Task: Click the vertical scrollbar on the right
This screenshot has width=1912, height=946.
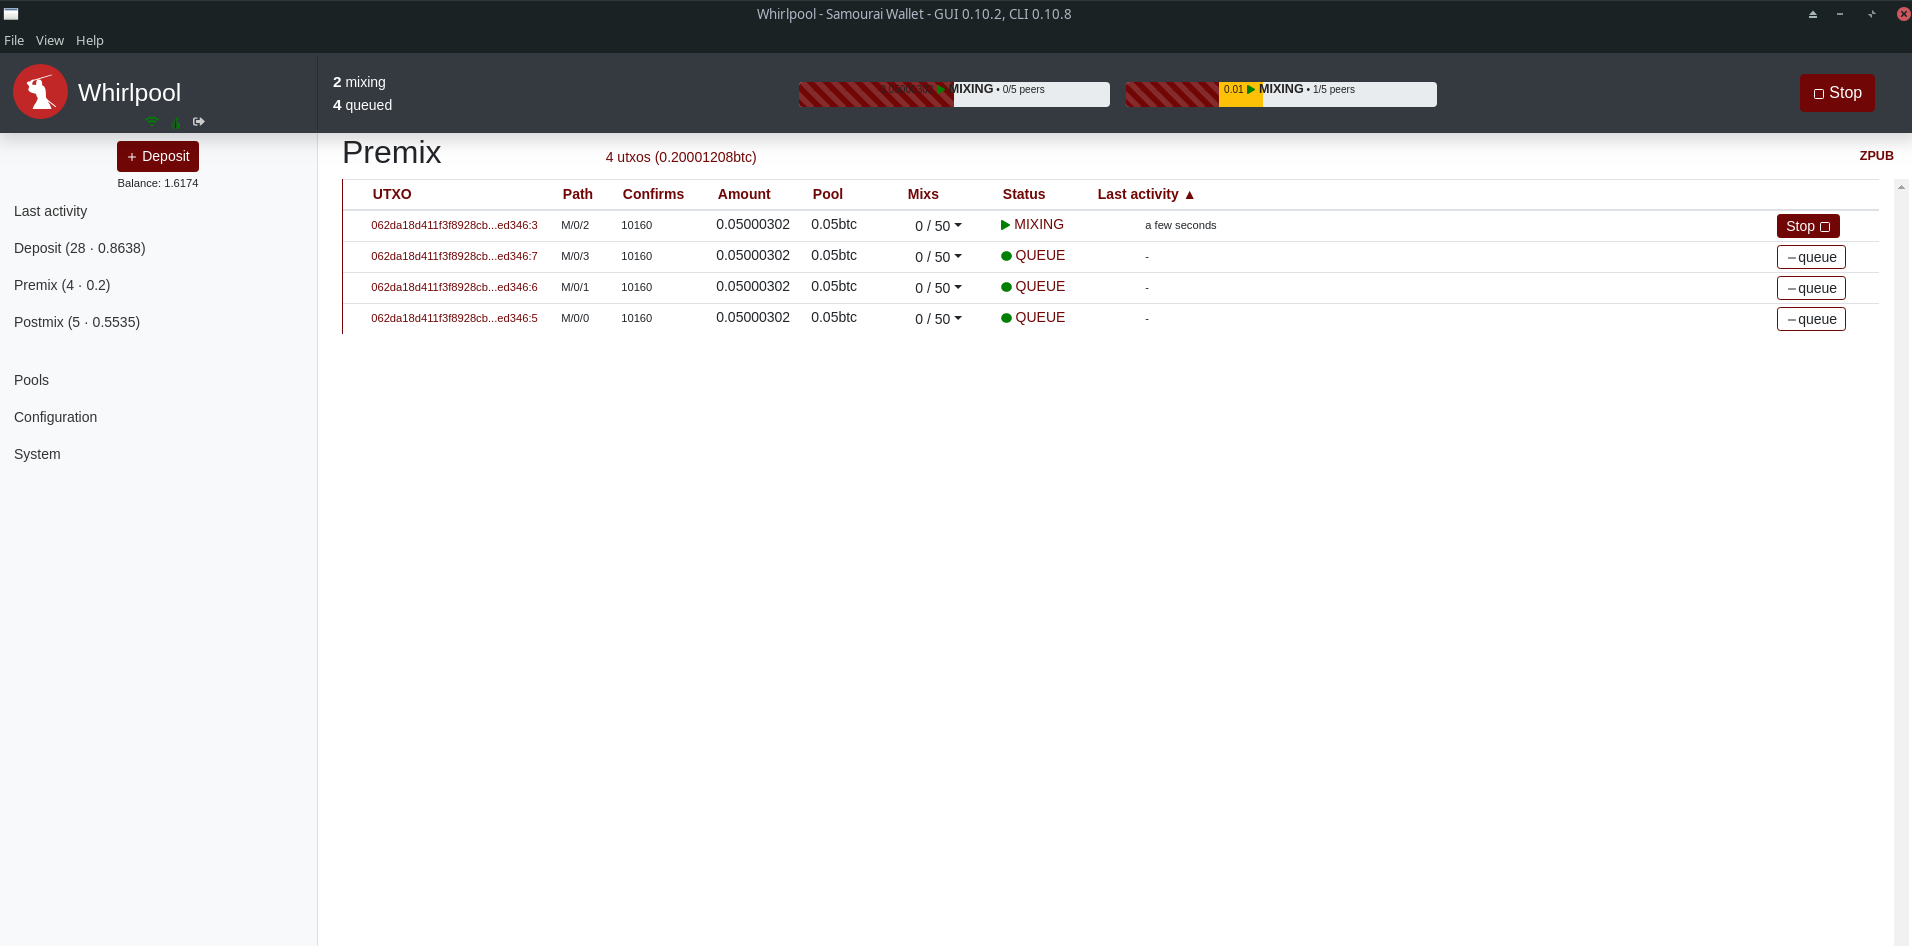Action: coord(1901,560)
